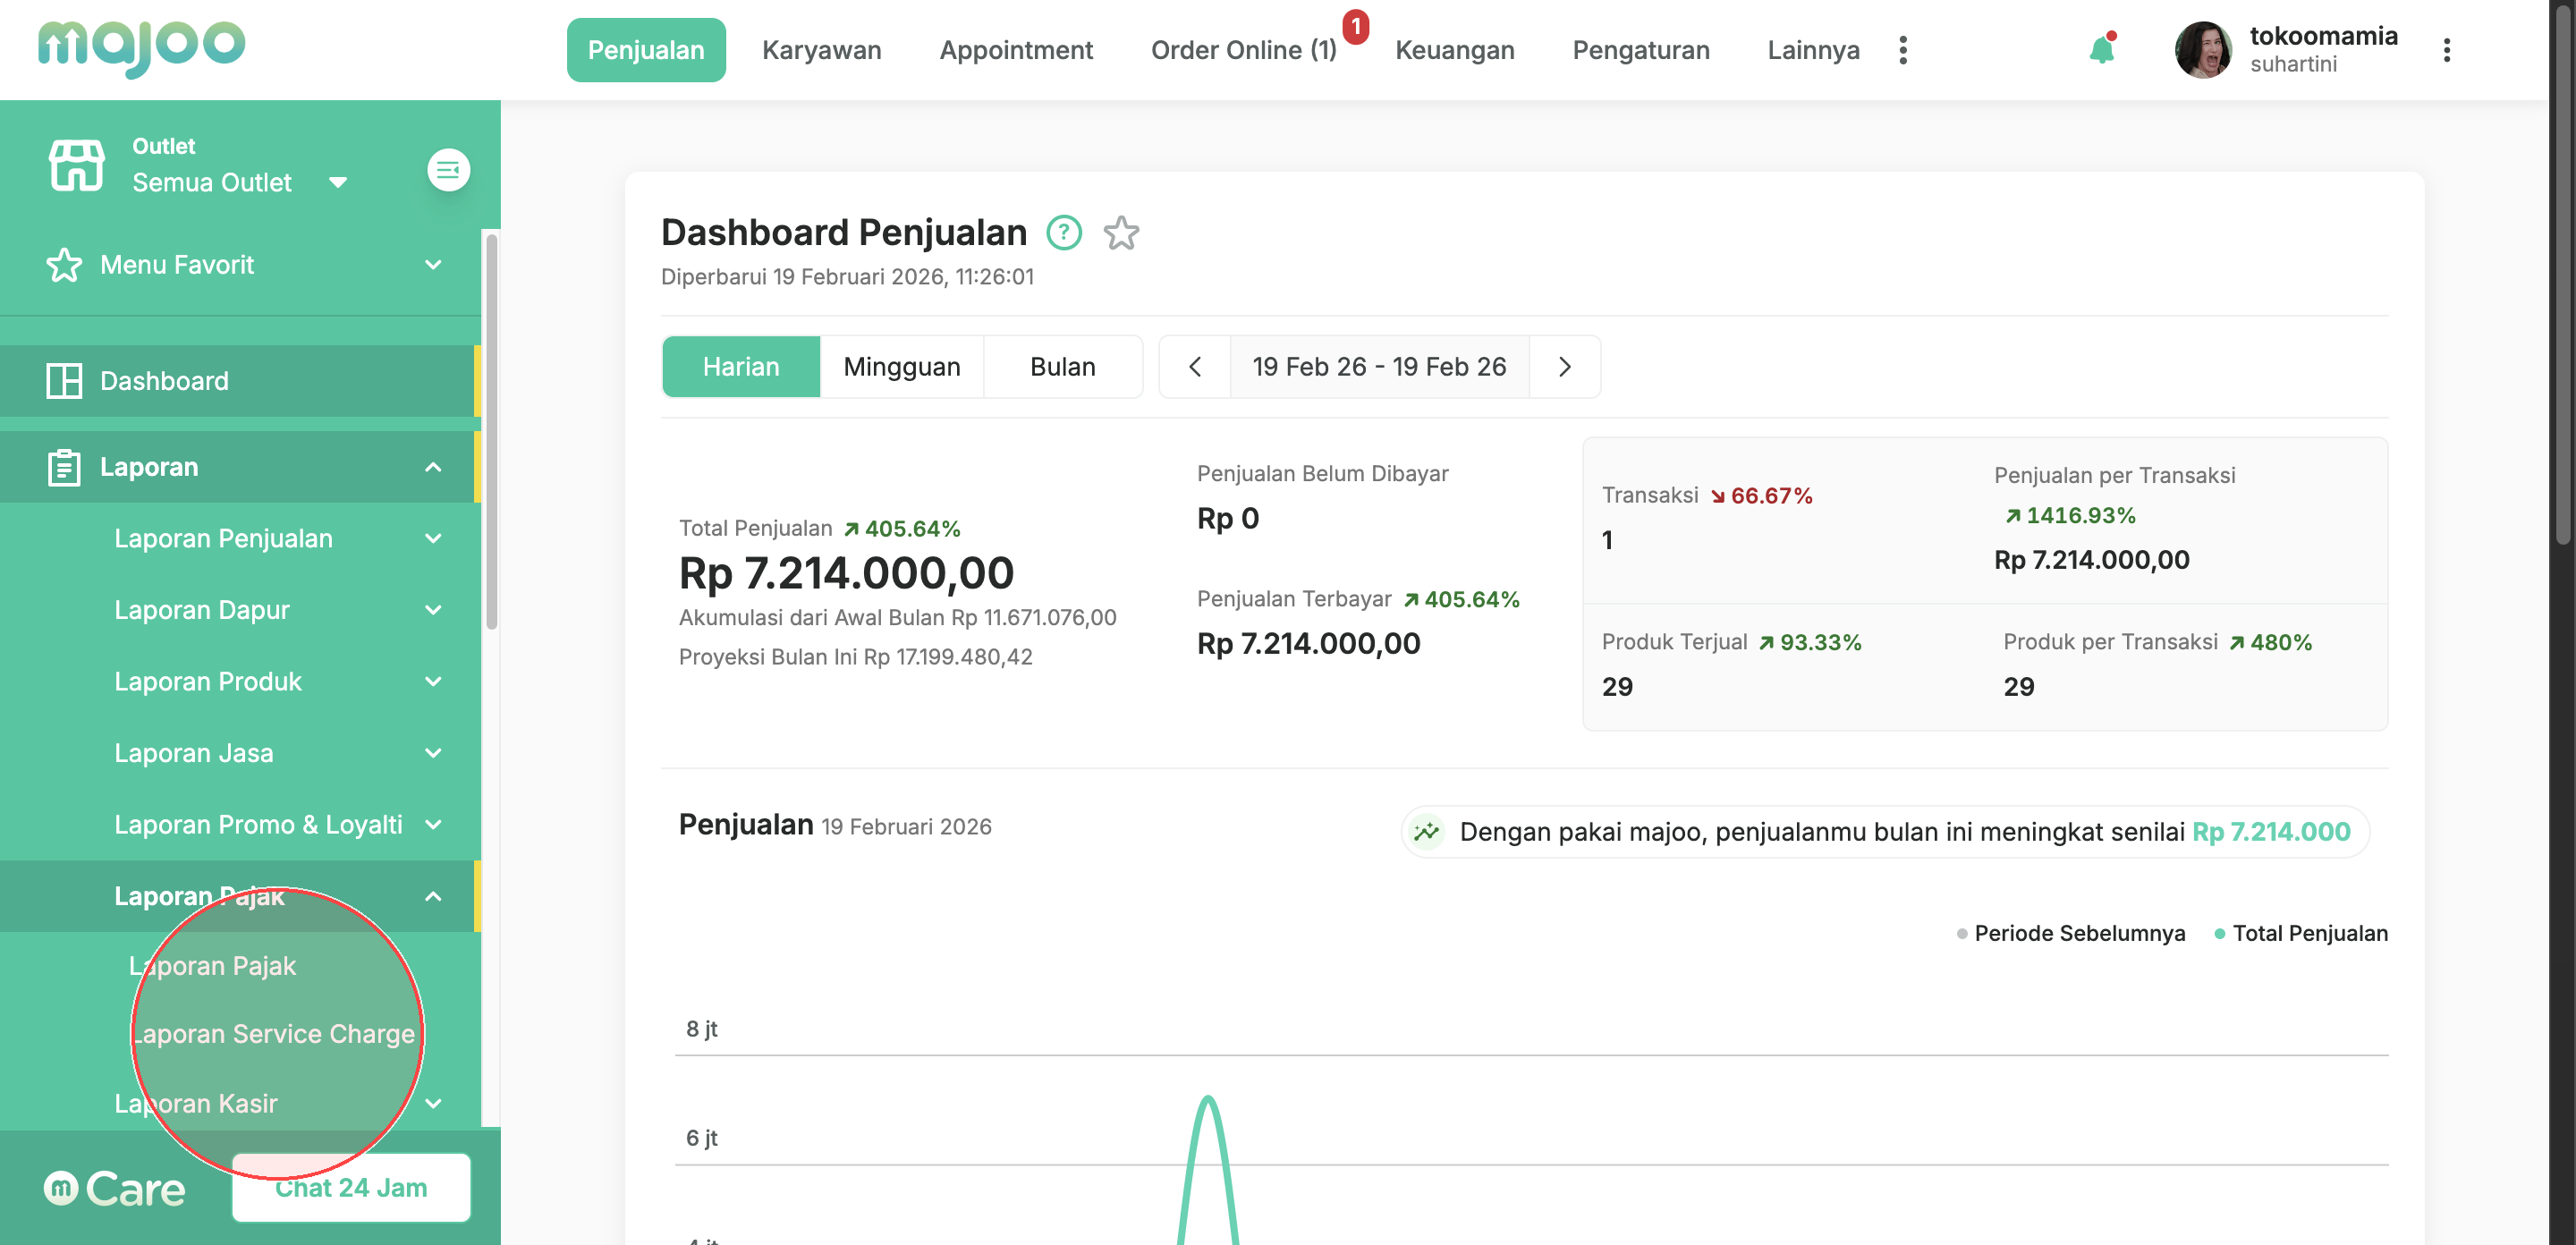
Task: Click the majoo logo
Action: pyautogui.click(x=141, y=47)
